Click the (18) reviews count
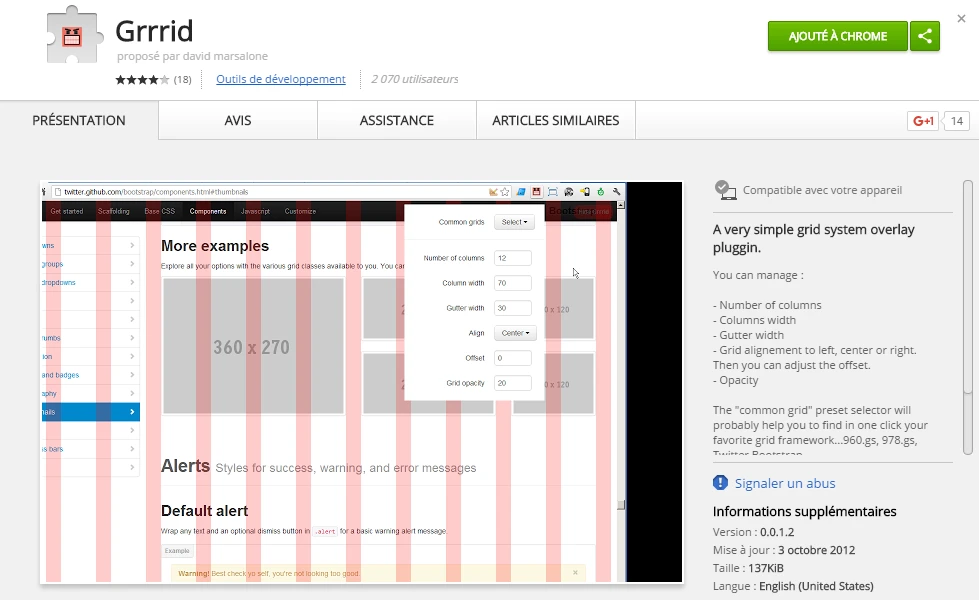 click(x=182, y=79)
